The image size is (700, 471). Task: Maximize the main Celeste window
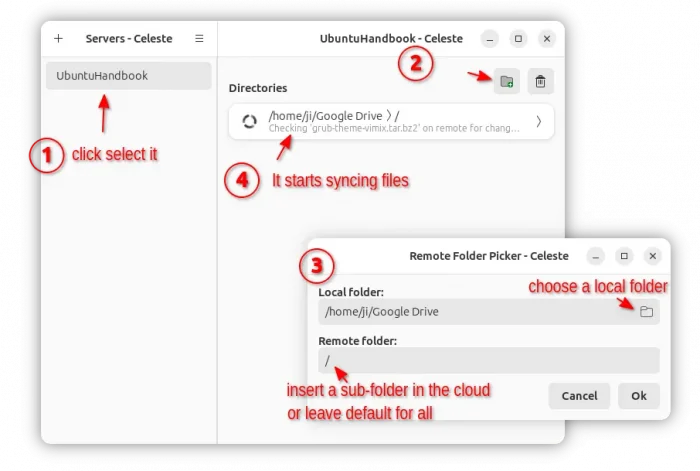[x=518, y=39]
